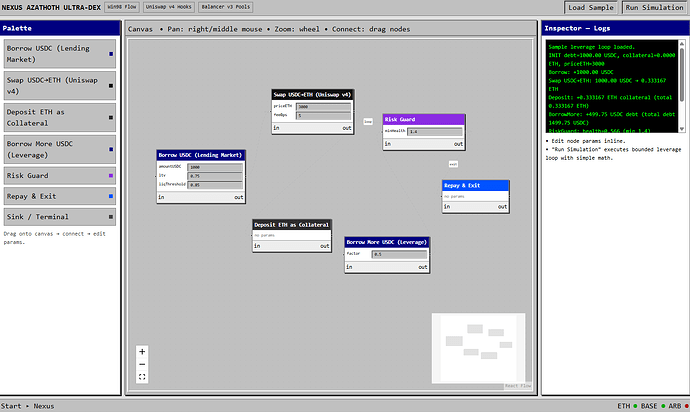Click the Load Sample button
Image resolution: width=690 pixels, height=412 pixels.
click(591, 7)
